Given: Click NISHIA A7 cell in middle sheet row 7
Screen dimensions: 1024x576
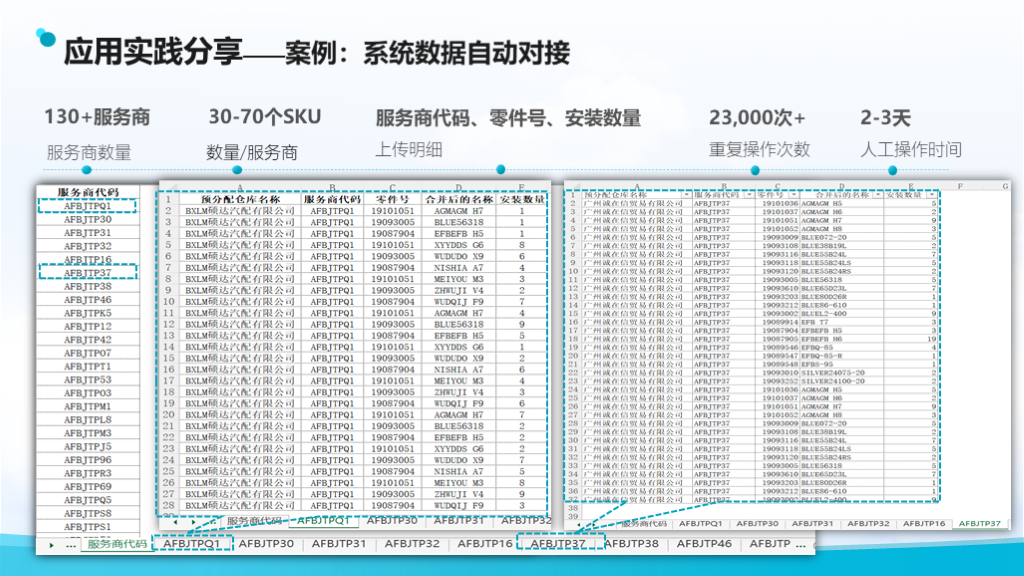Looking at the screenshot, I should (458, 267).
